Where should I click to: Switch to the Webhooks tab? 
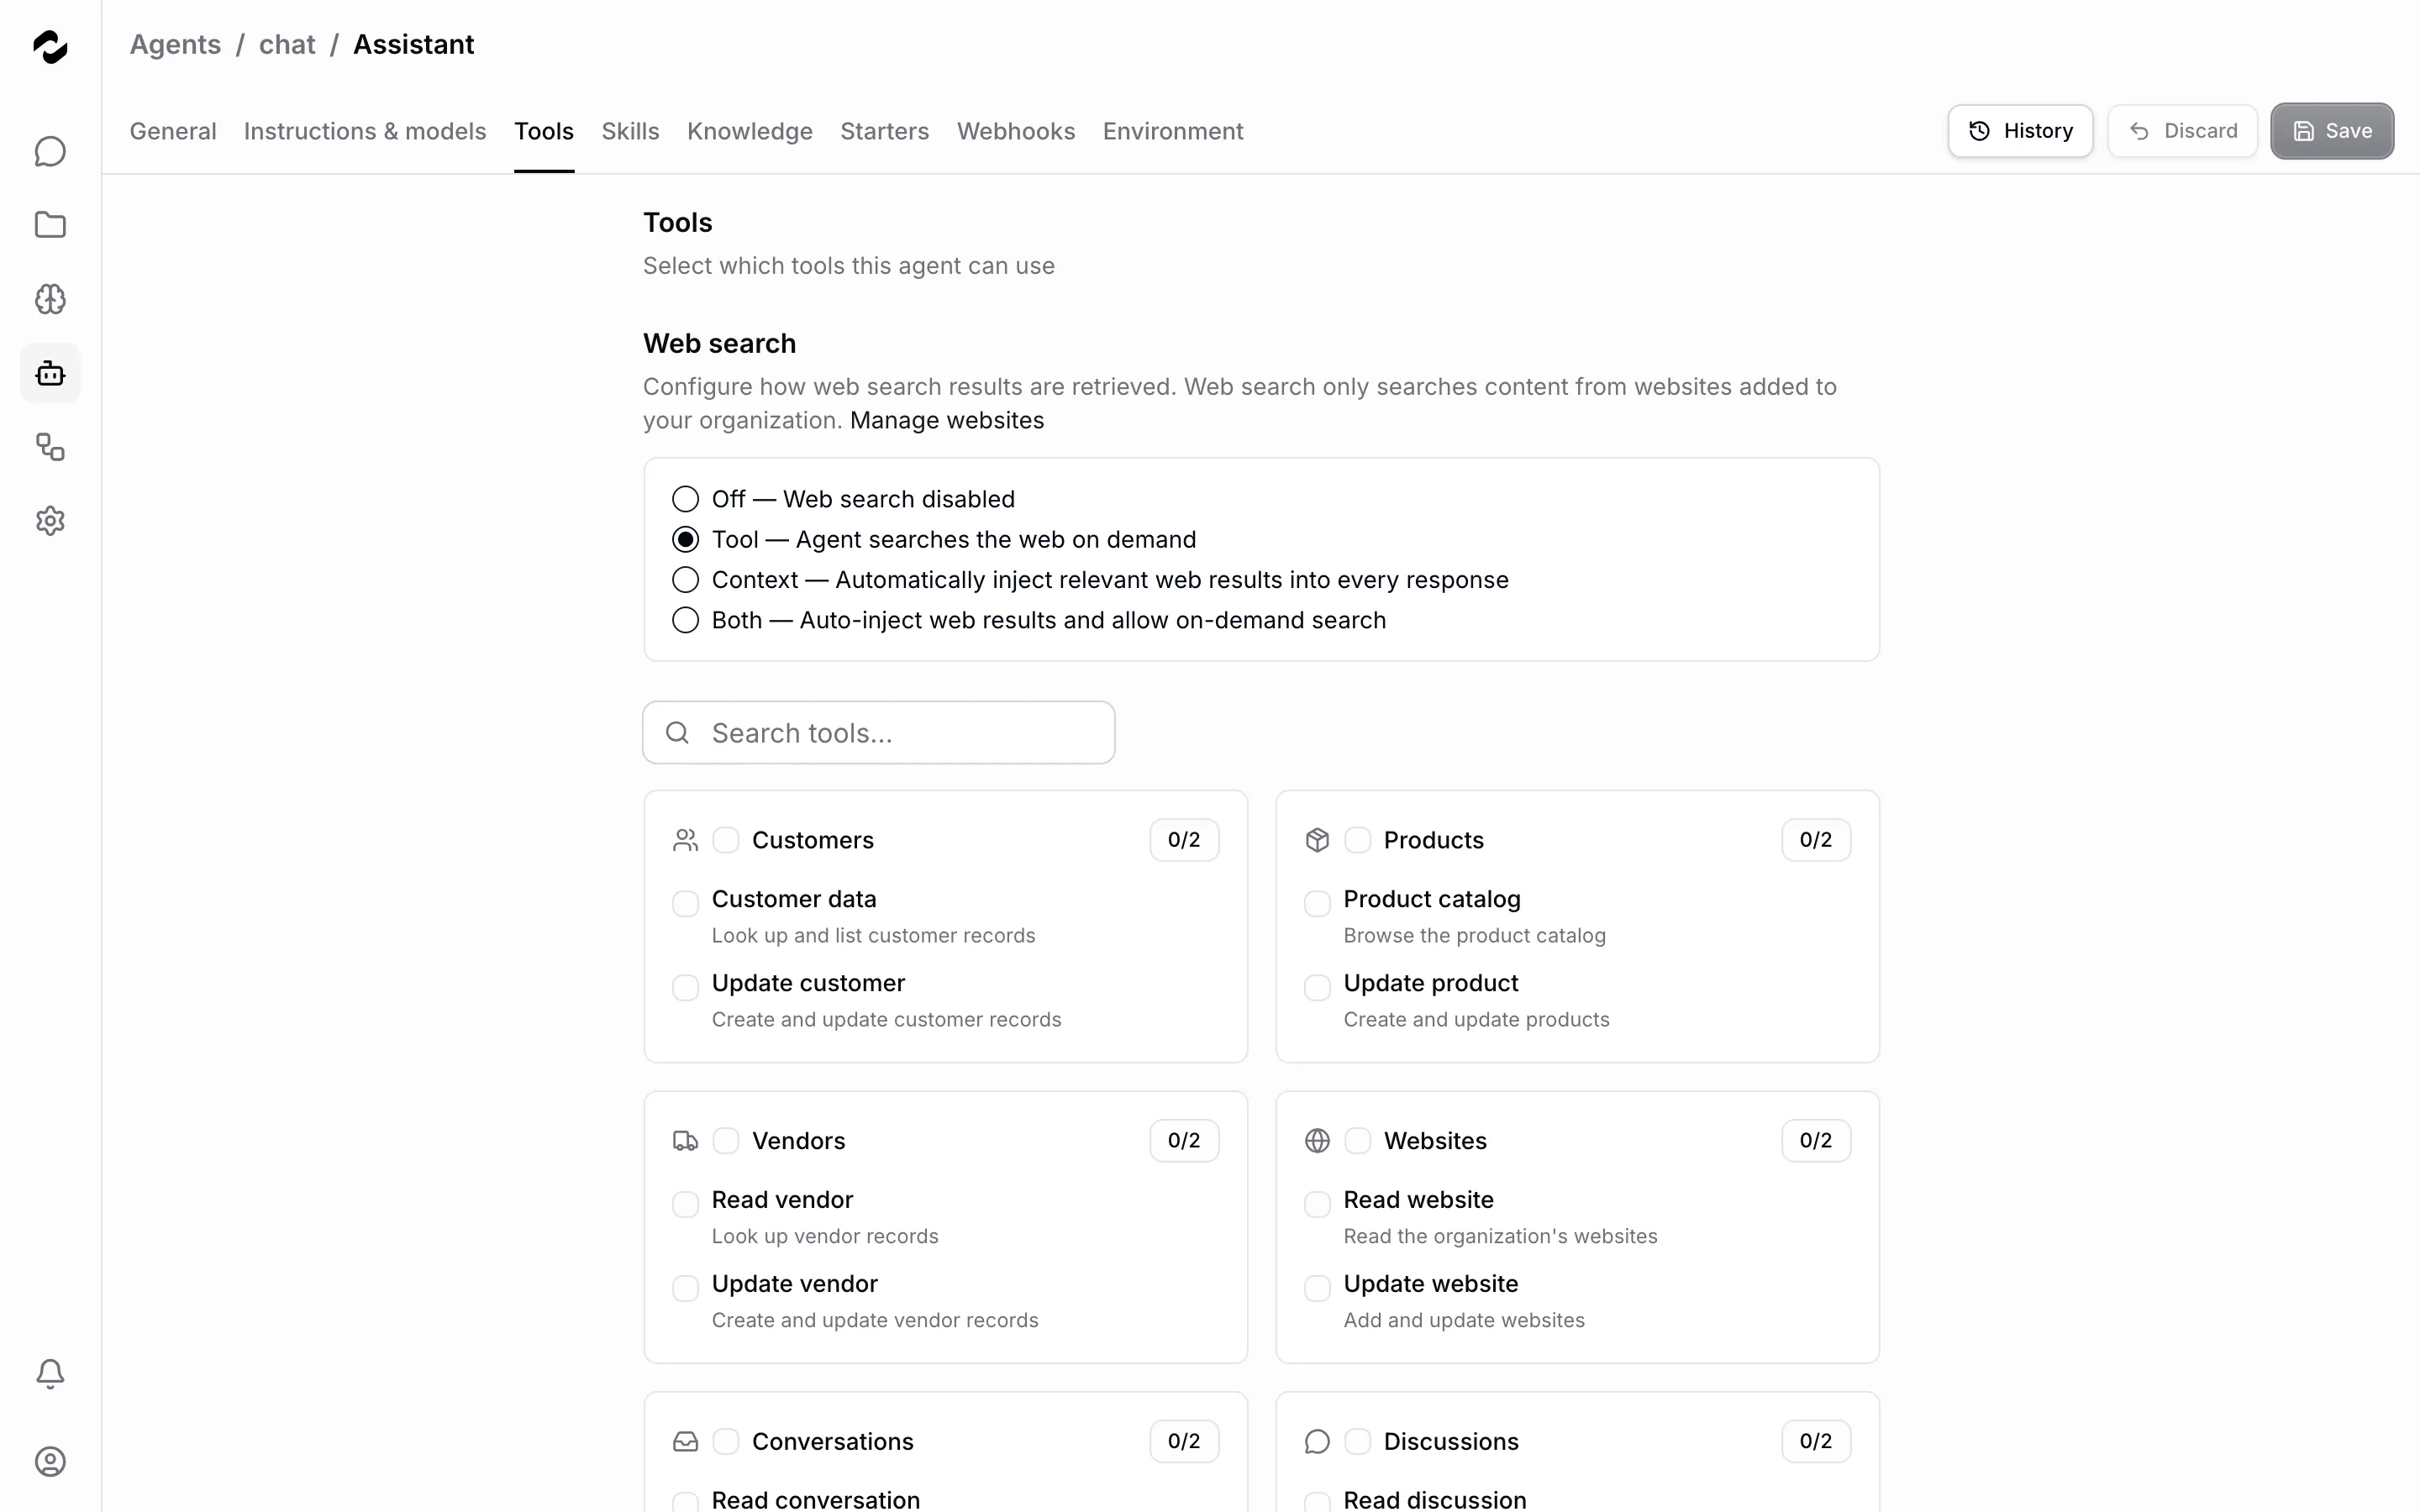pyautogui.click(x=1016, y=131)
